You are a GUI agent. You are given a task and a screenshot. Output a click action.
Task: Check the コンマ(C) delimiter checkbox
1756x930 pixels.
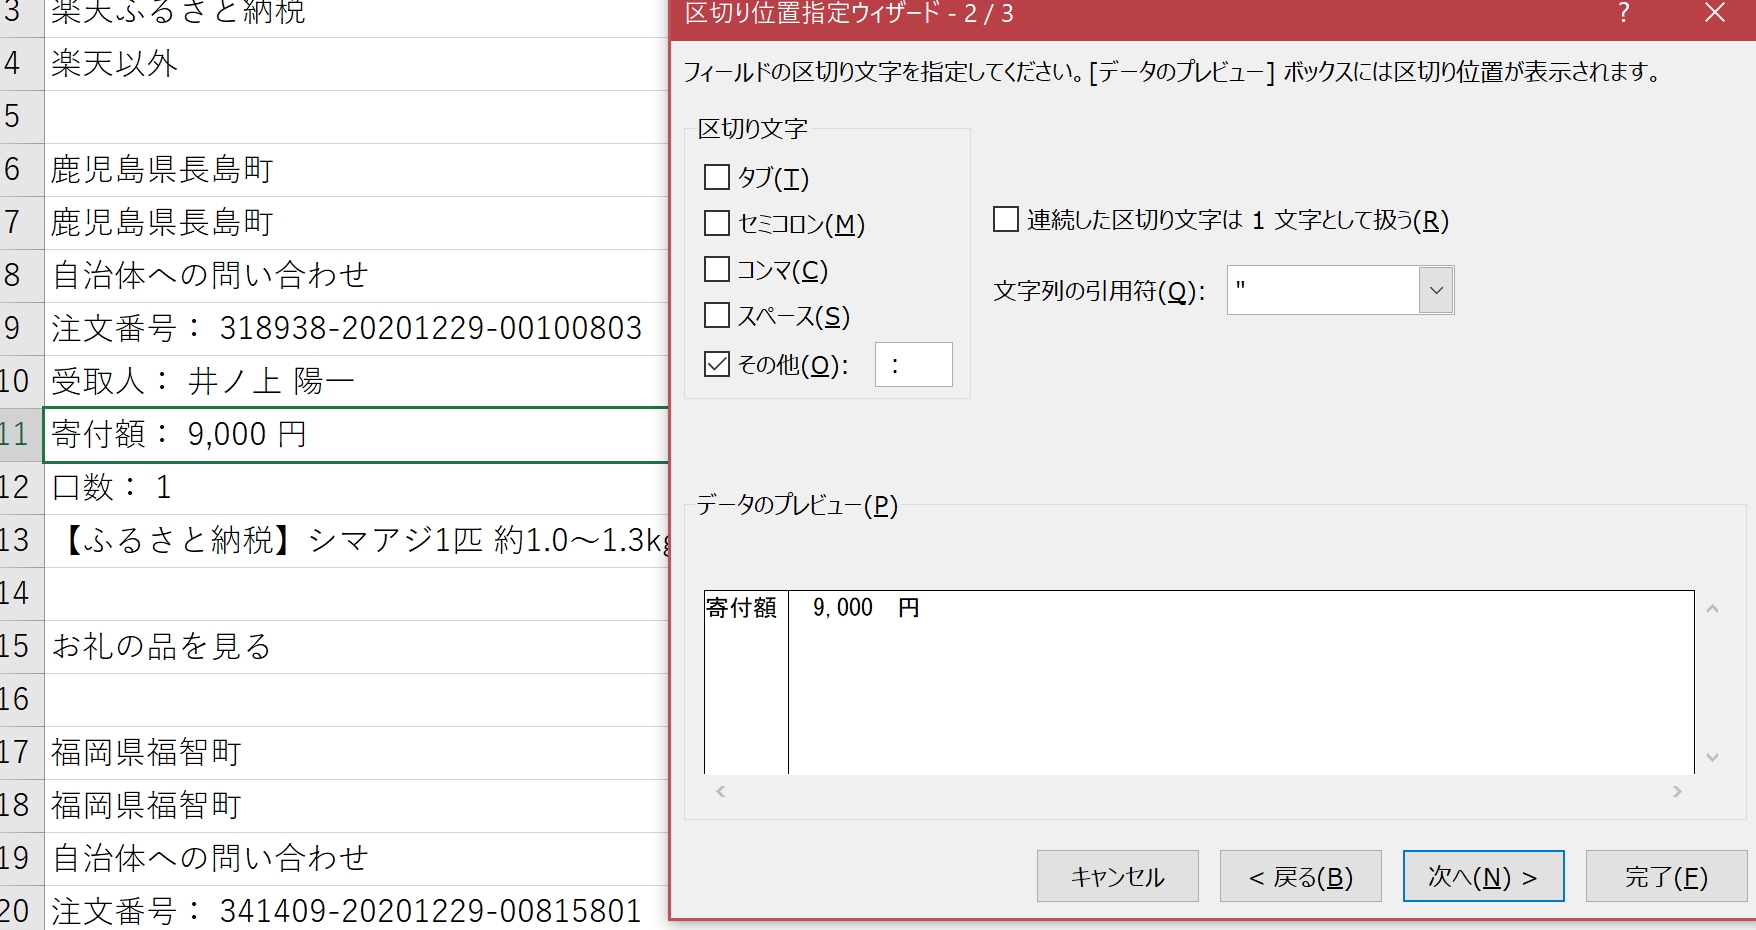click(717, 270)
